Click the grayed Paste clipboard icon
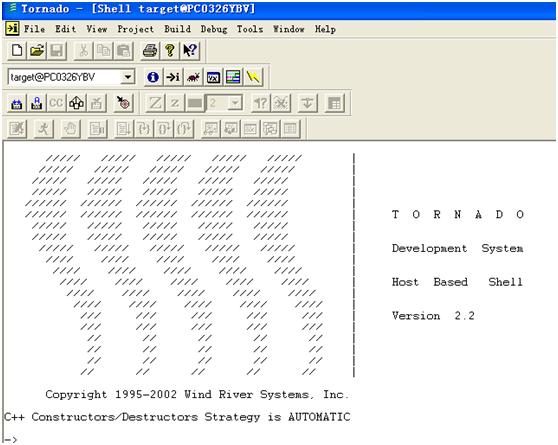The image size is (558, 445). point(123,51)
